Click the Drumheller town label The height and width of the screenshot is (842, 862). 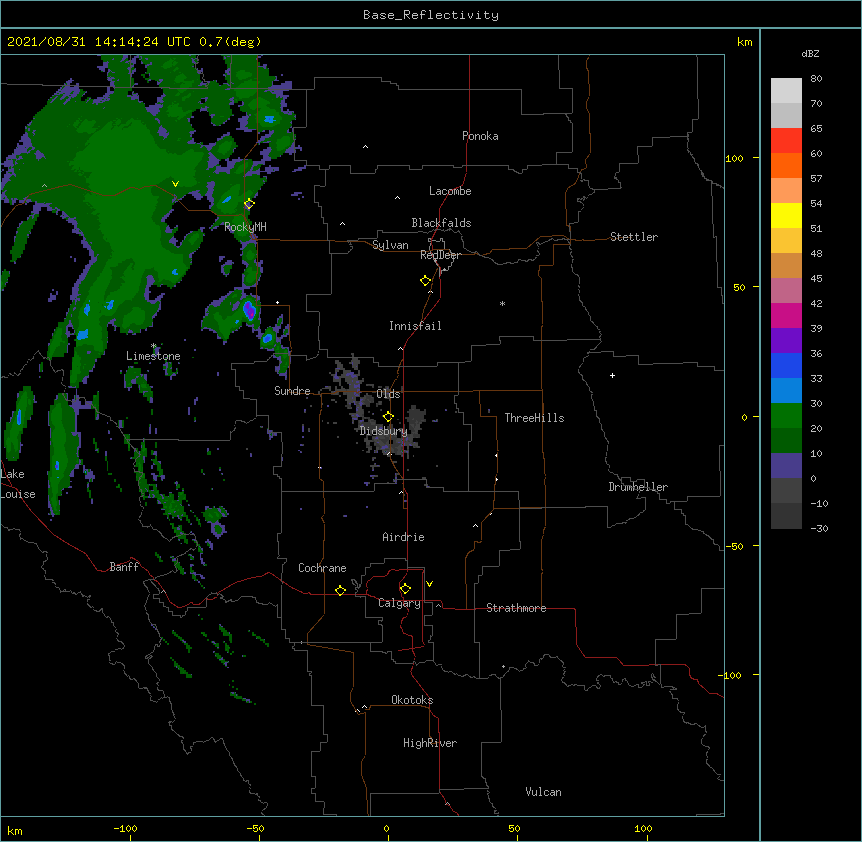pos(638,487)
